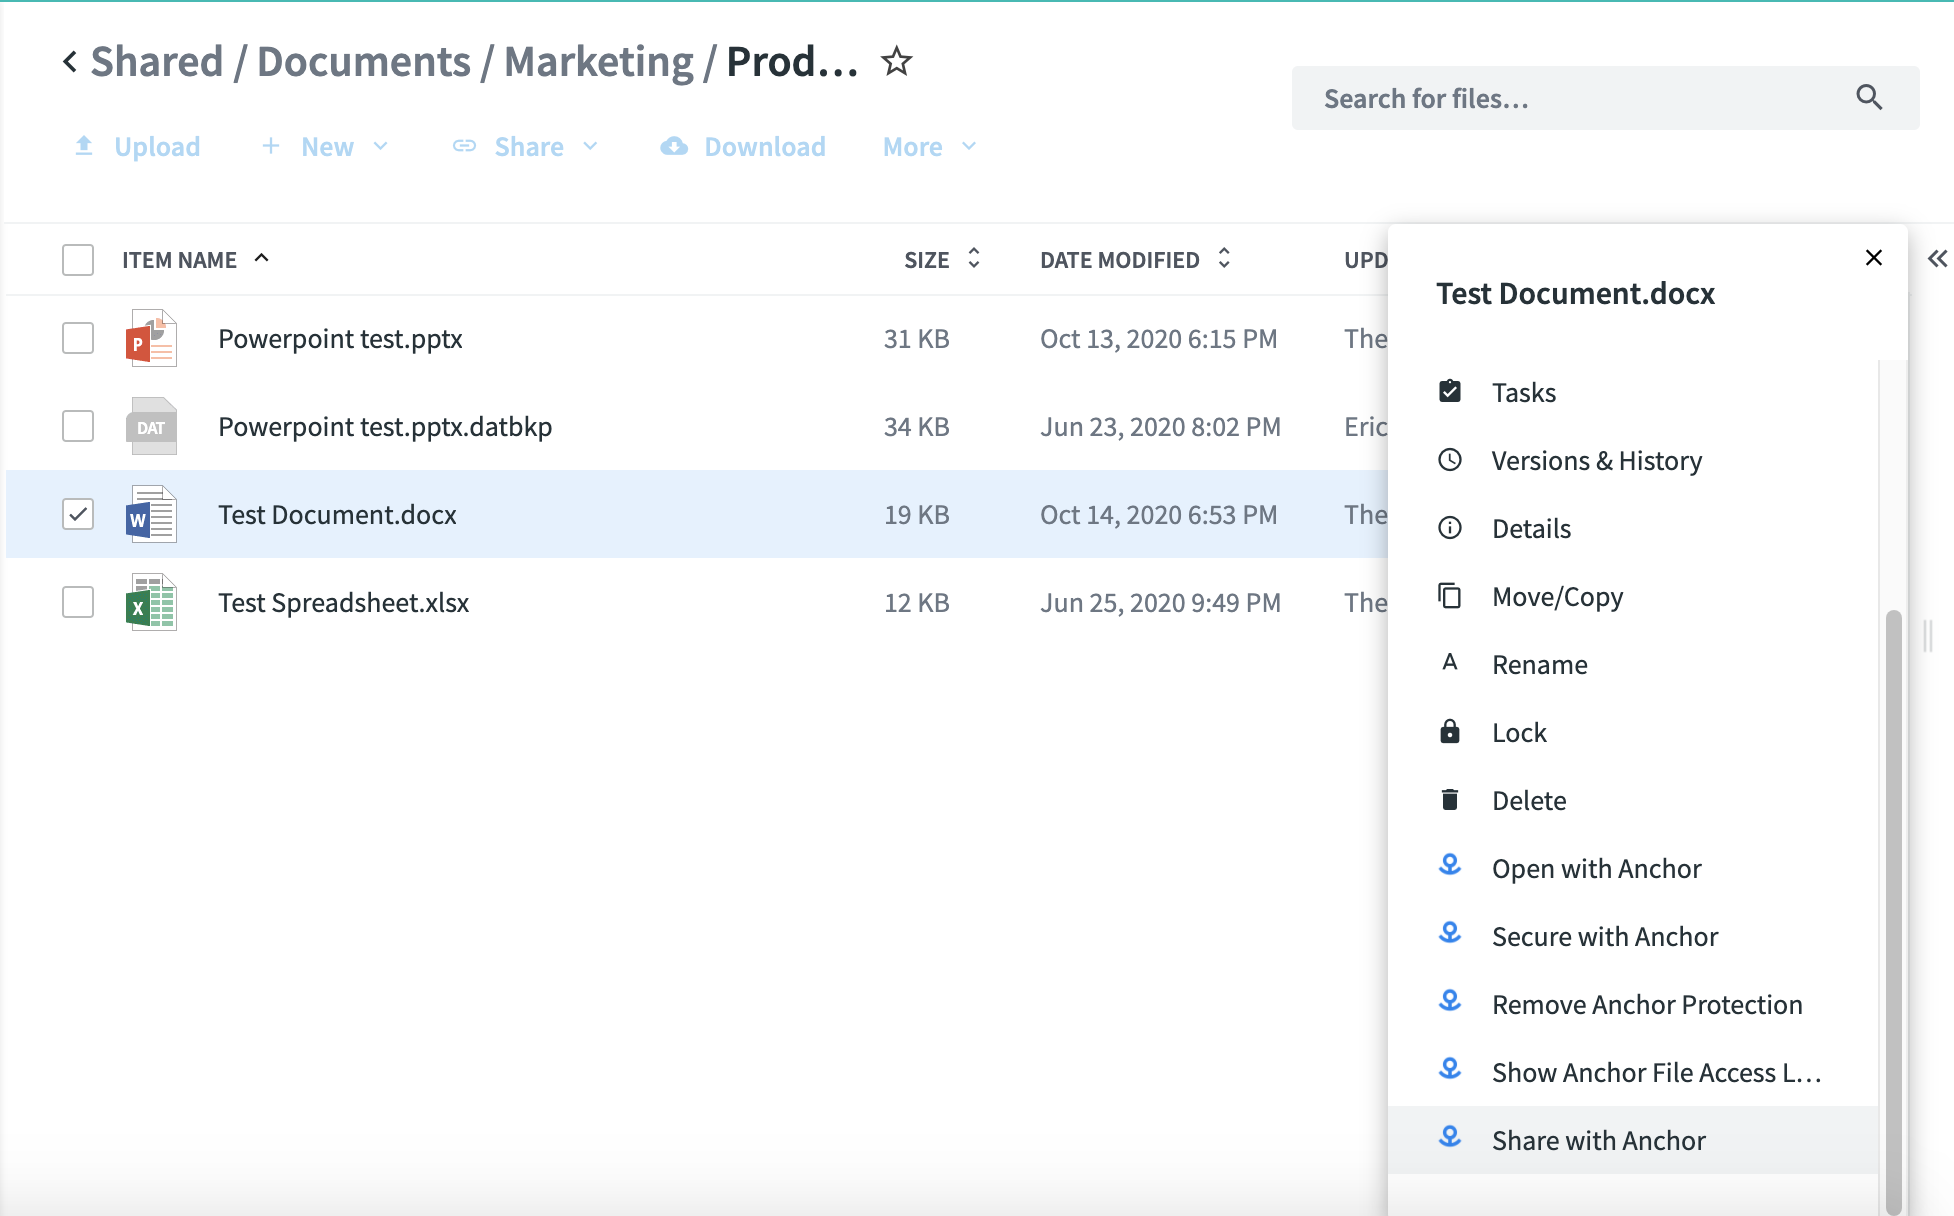Navigate to Marketing breadcrumb link
This screenshot has height=1216, width=1954.
click(598, 62)
